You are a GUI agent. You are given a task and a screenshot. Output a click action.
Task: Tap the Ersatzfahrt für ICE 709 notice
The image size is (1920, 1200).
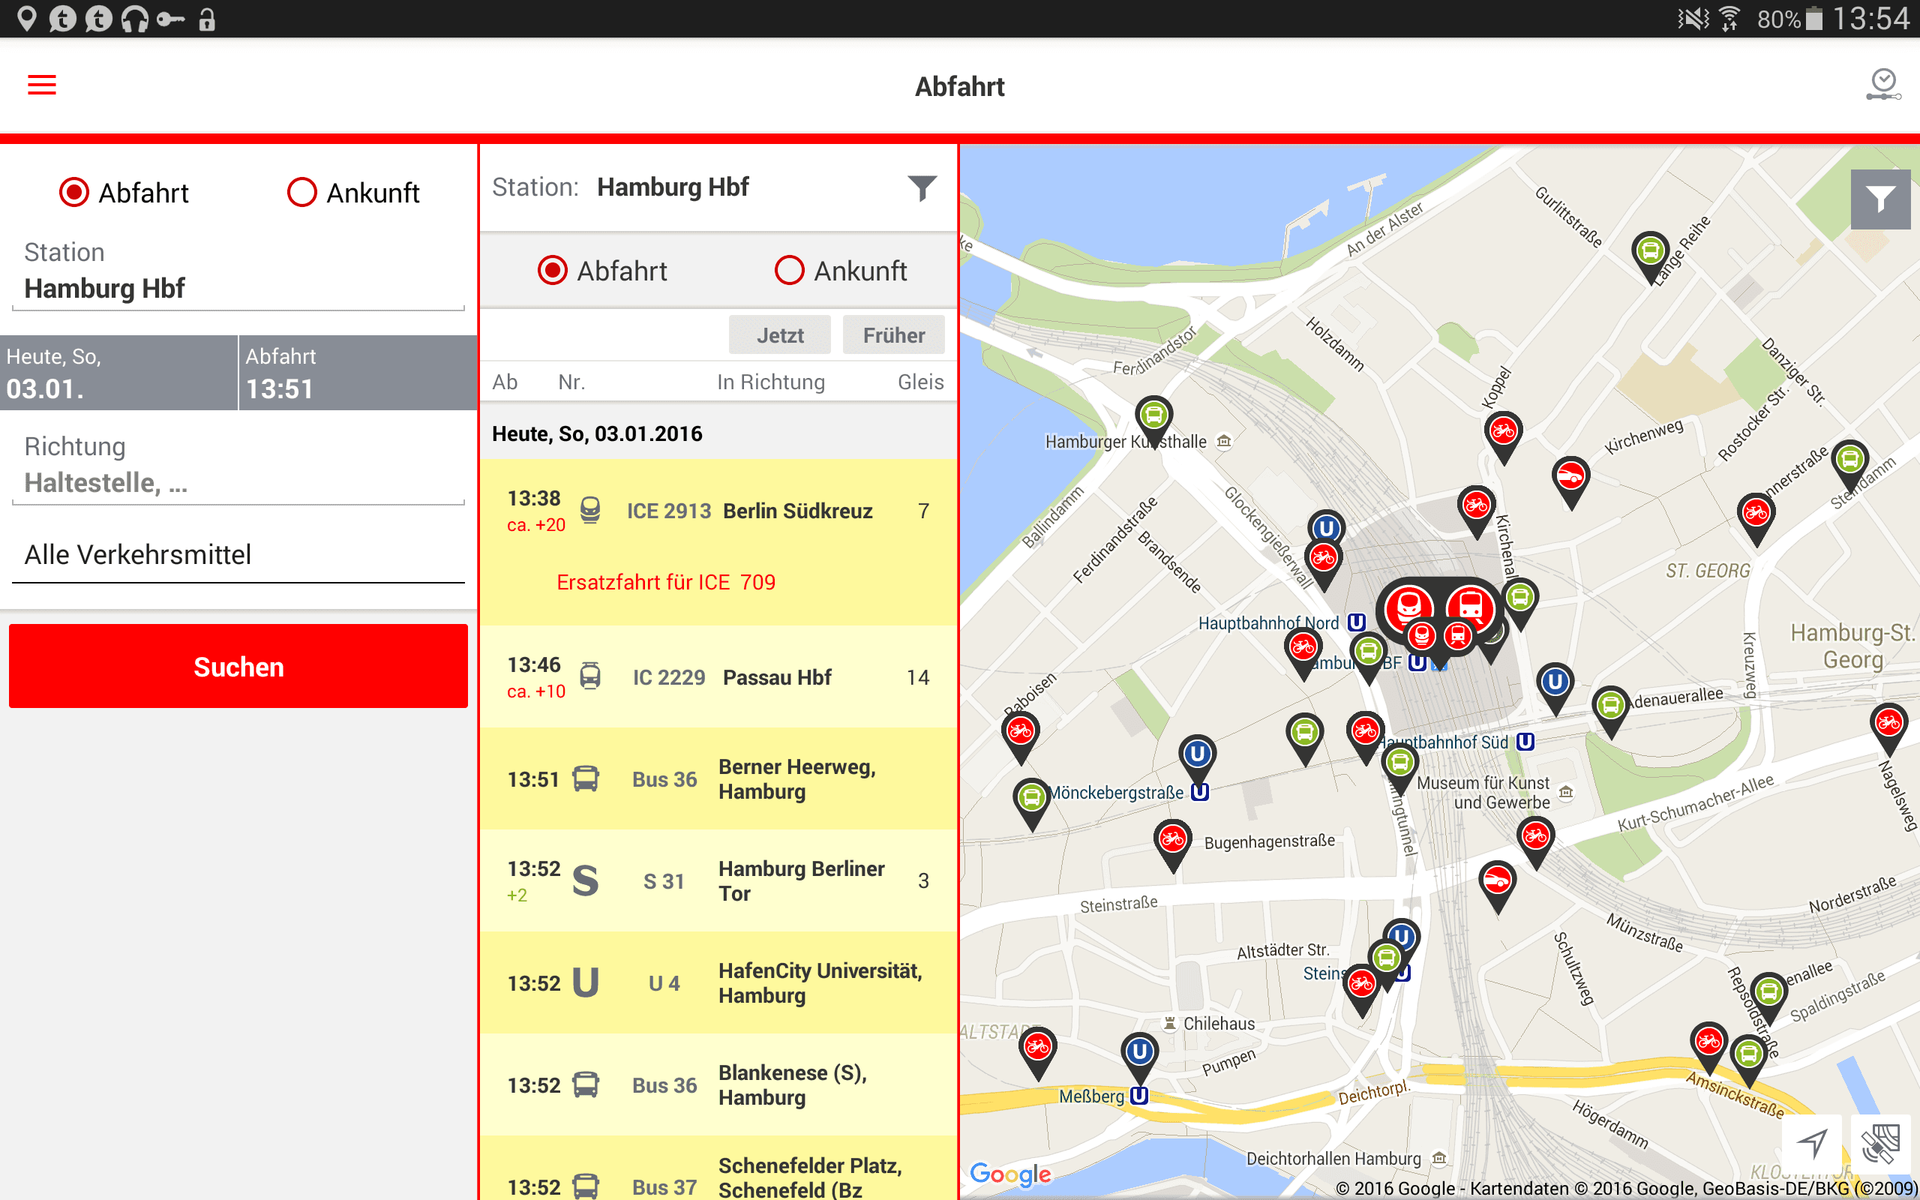point(666,582)
